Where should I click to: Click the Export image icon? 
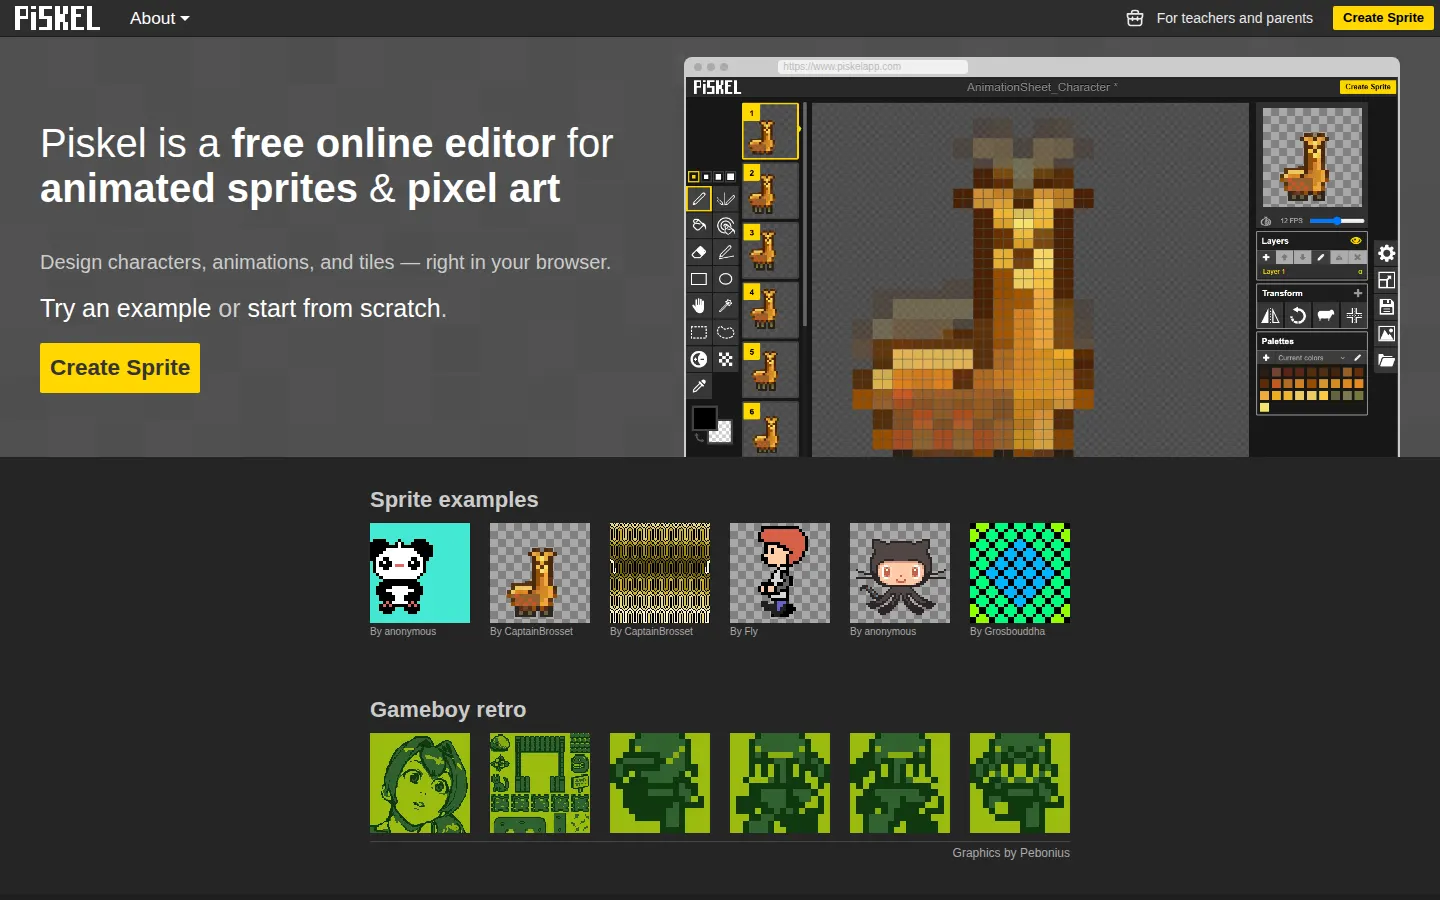click(1386, 334)
